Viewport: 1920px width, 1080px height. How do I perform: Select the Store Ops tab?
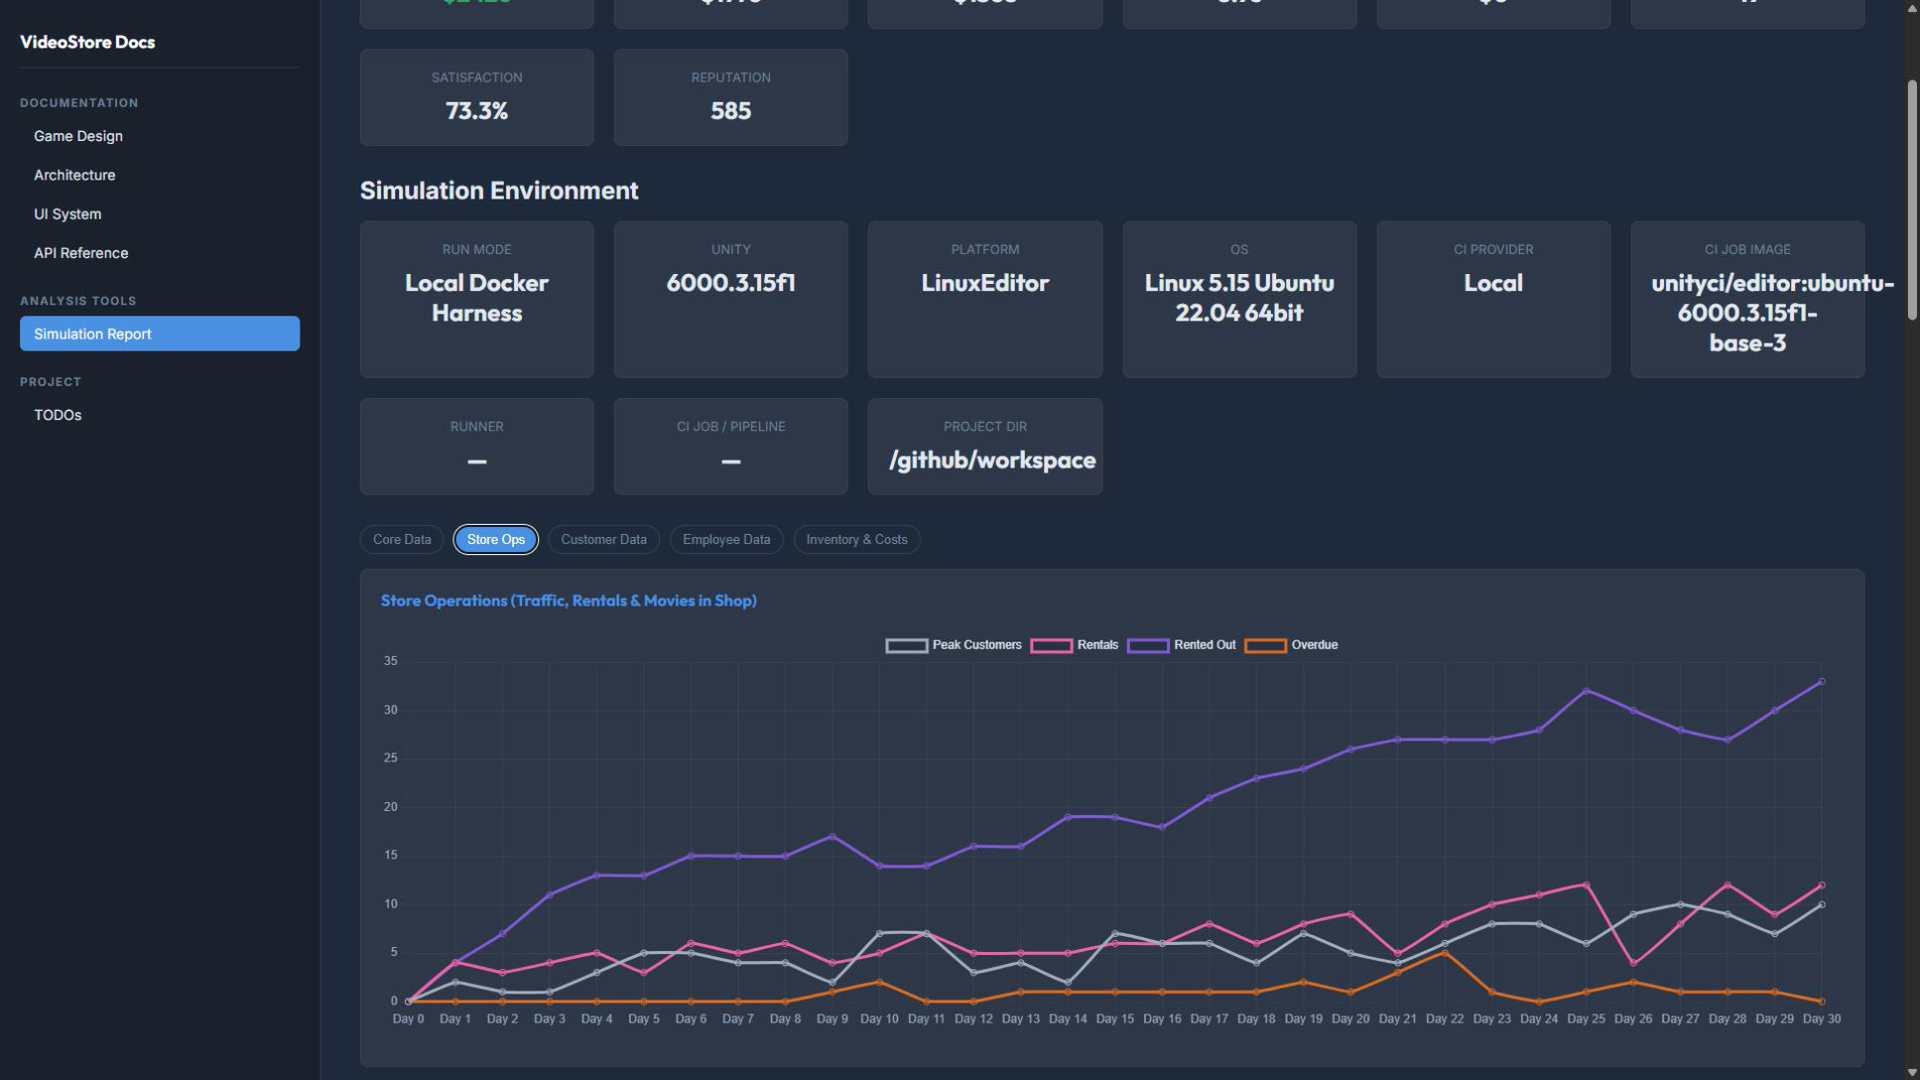click(496, 539)
